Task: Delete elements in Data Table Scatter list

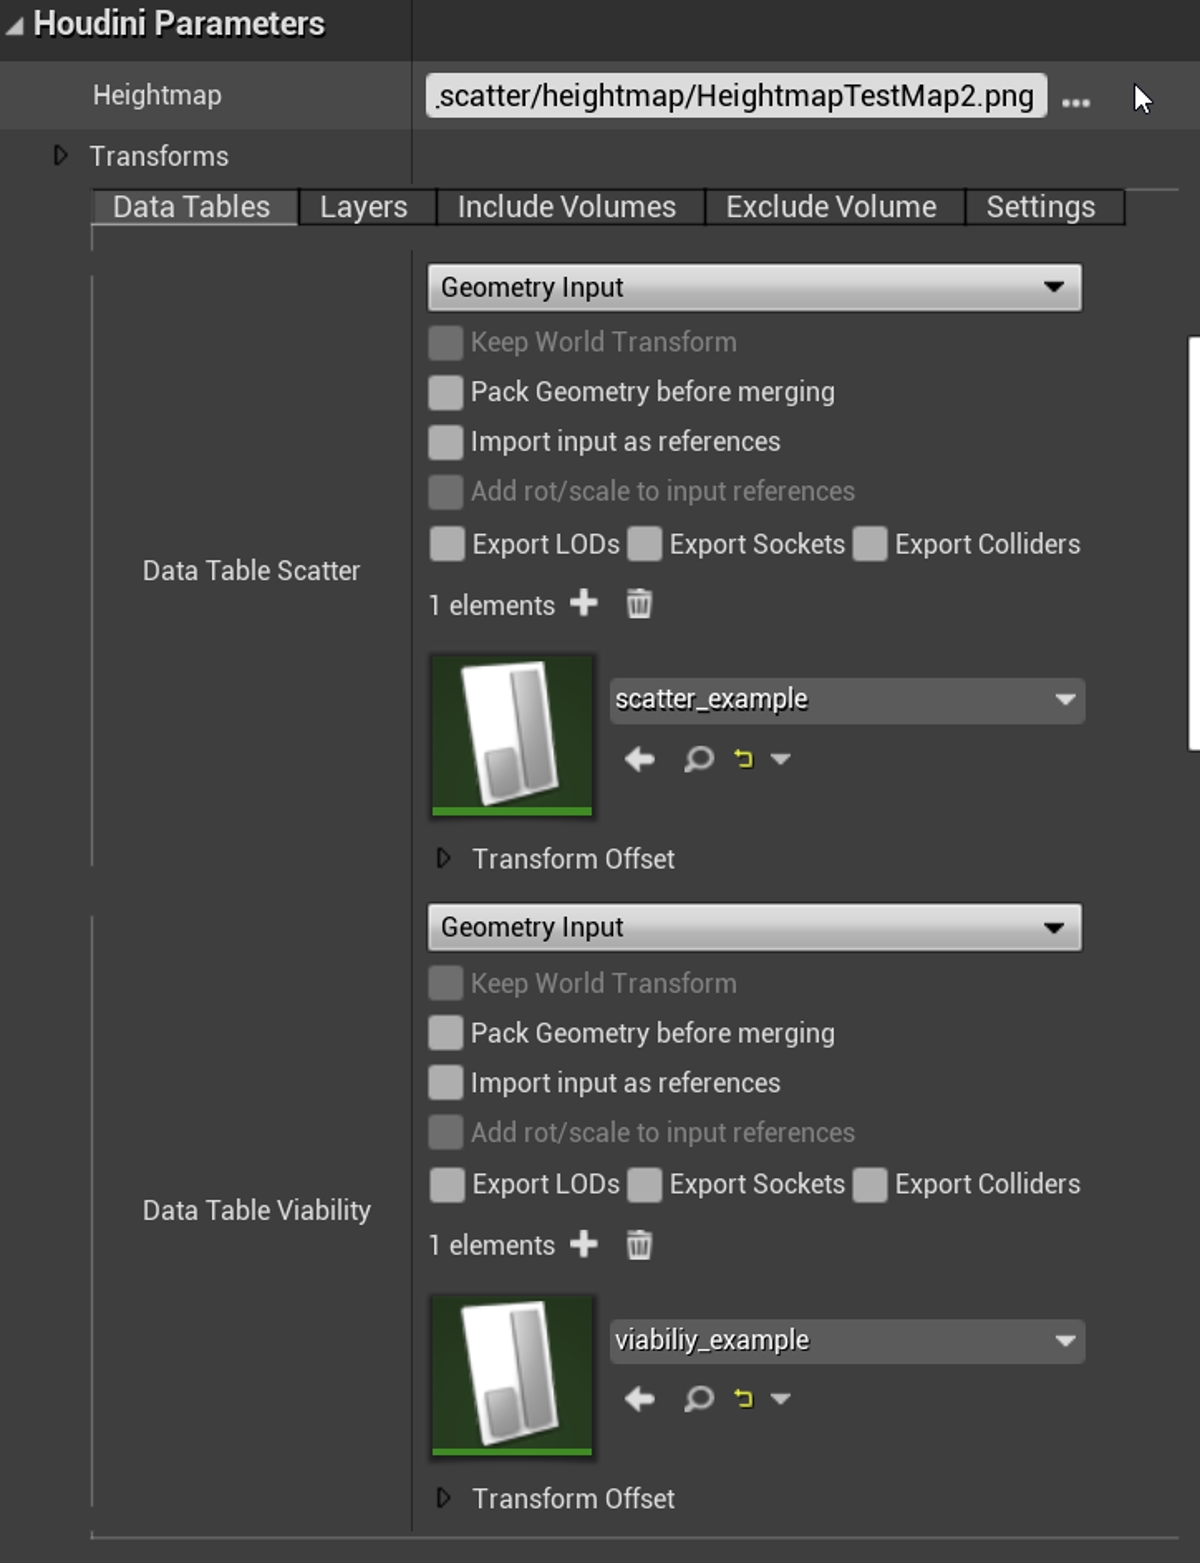Action: coord(639,603)
